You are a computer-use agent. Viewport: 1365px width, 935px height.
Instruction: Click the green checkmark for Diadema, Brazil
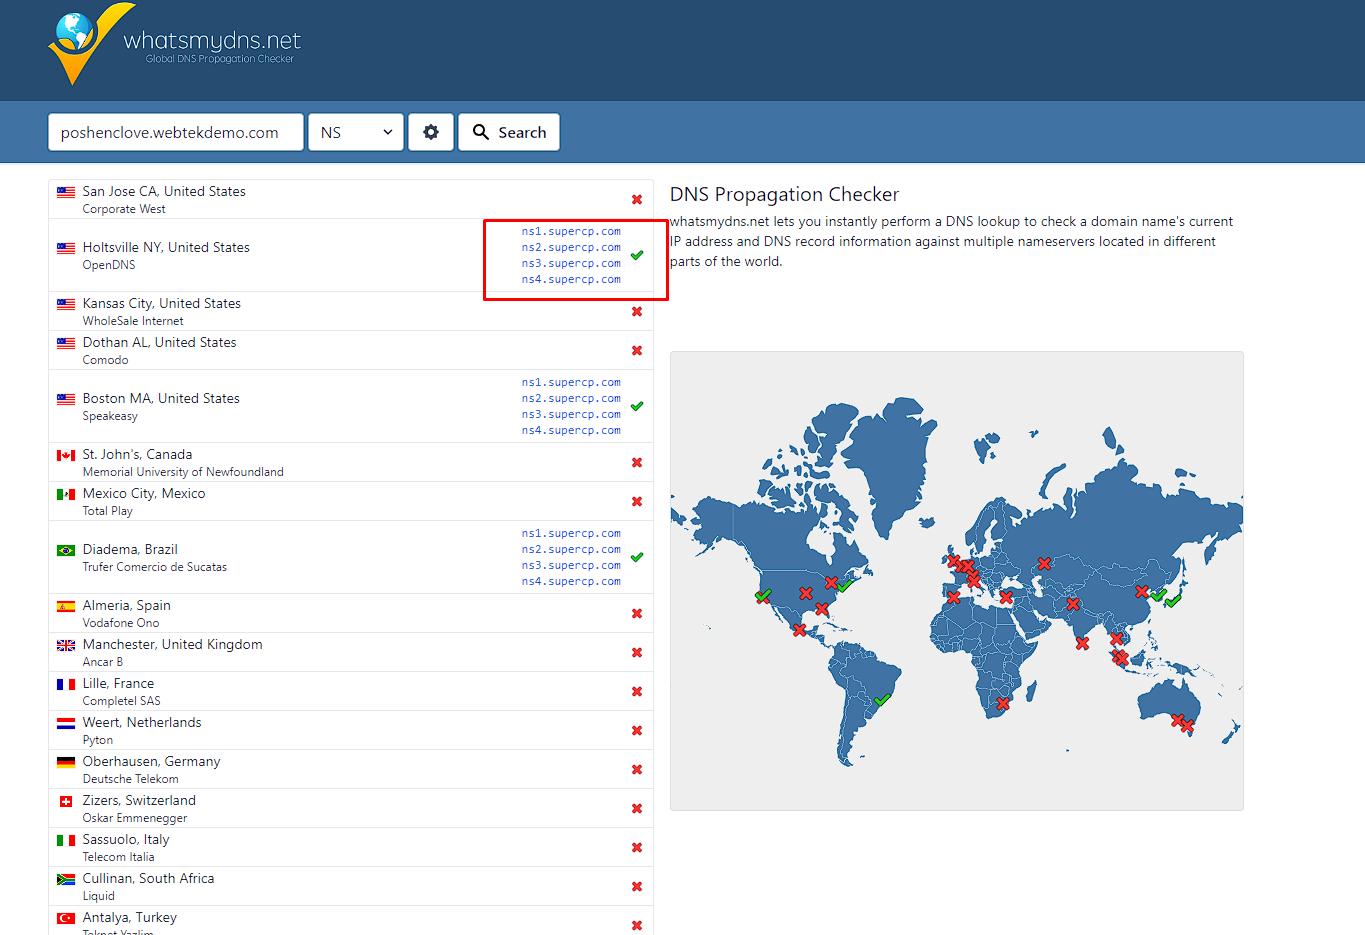[637, 557]
